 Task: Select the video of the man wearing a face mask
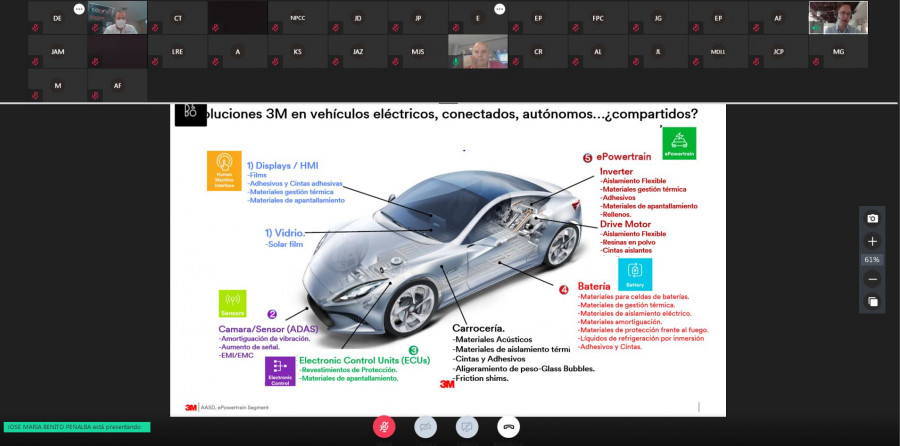[118, 18]
